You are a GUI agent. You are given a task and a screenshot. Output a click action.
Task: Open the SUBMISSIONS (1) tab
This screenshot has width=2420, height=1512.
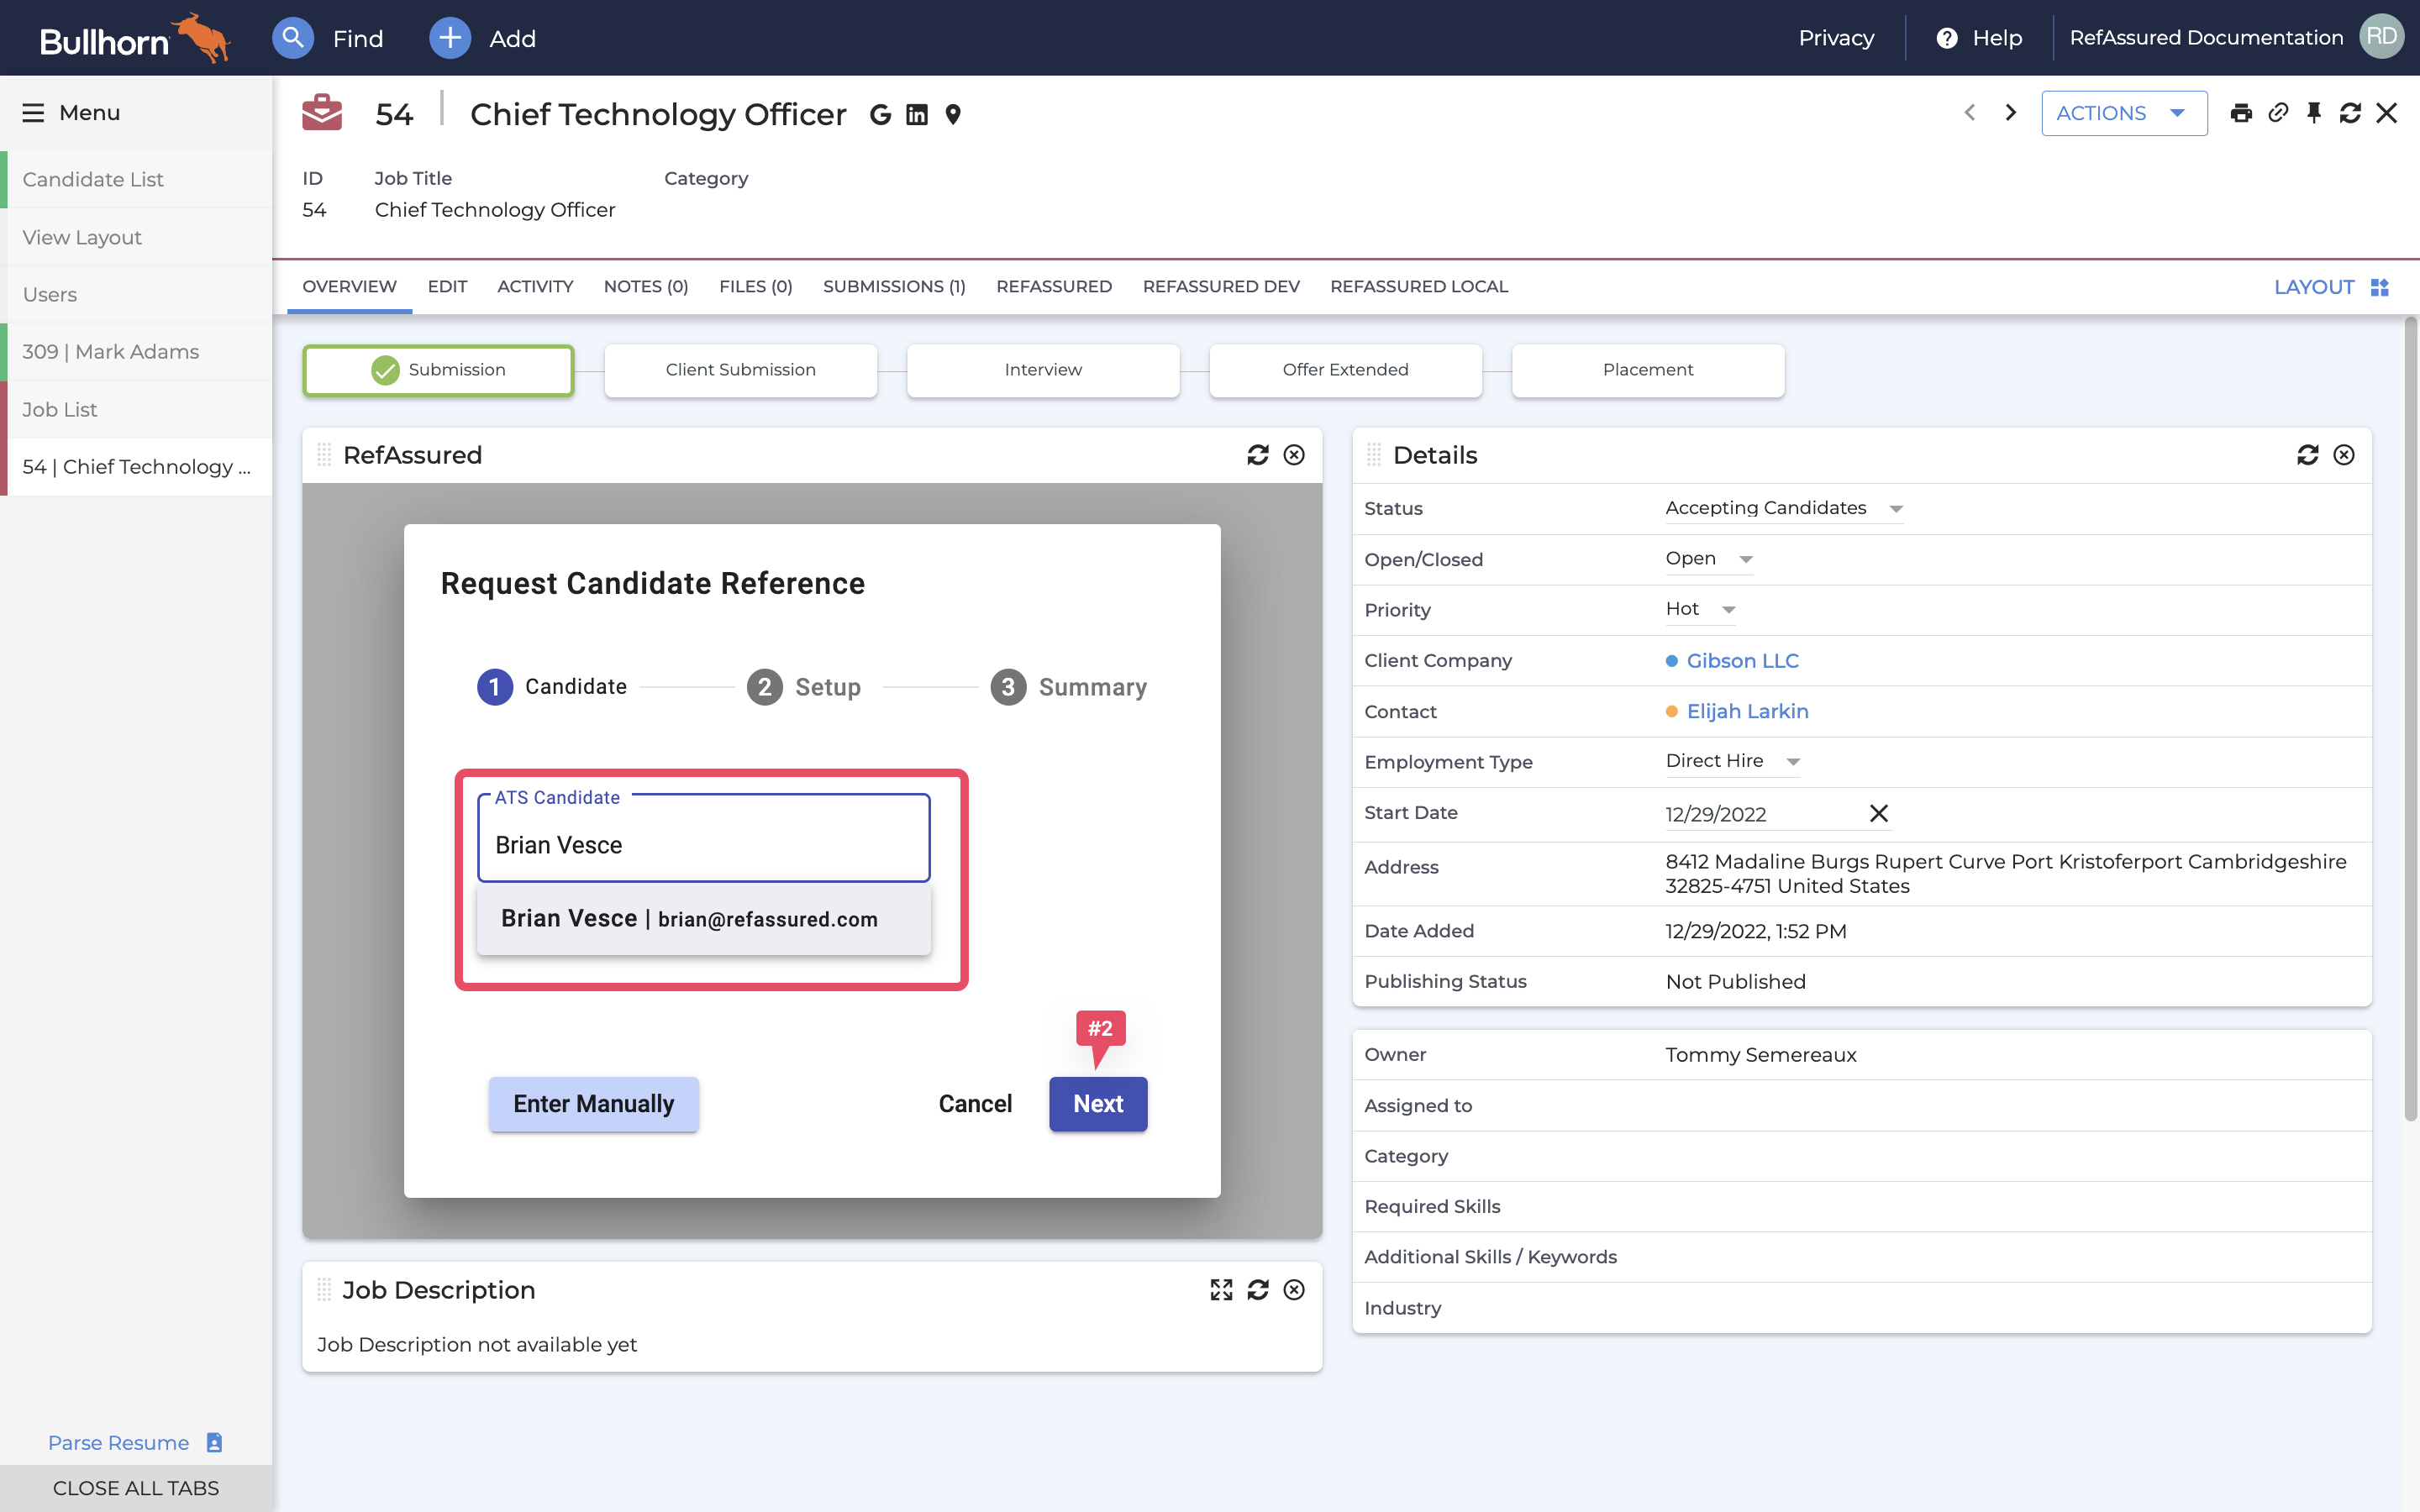[x=893, y=287]
